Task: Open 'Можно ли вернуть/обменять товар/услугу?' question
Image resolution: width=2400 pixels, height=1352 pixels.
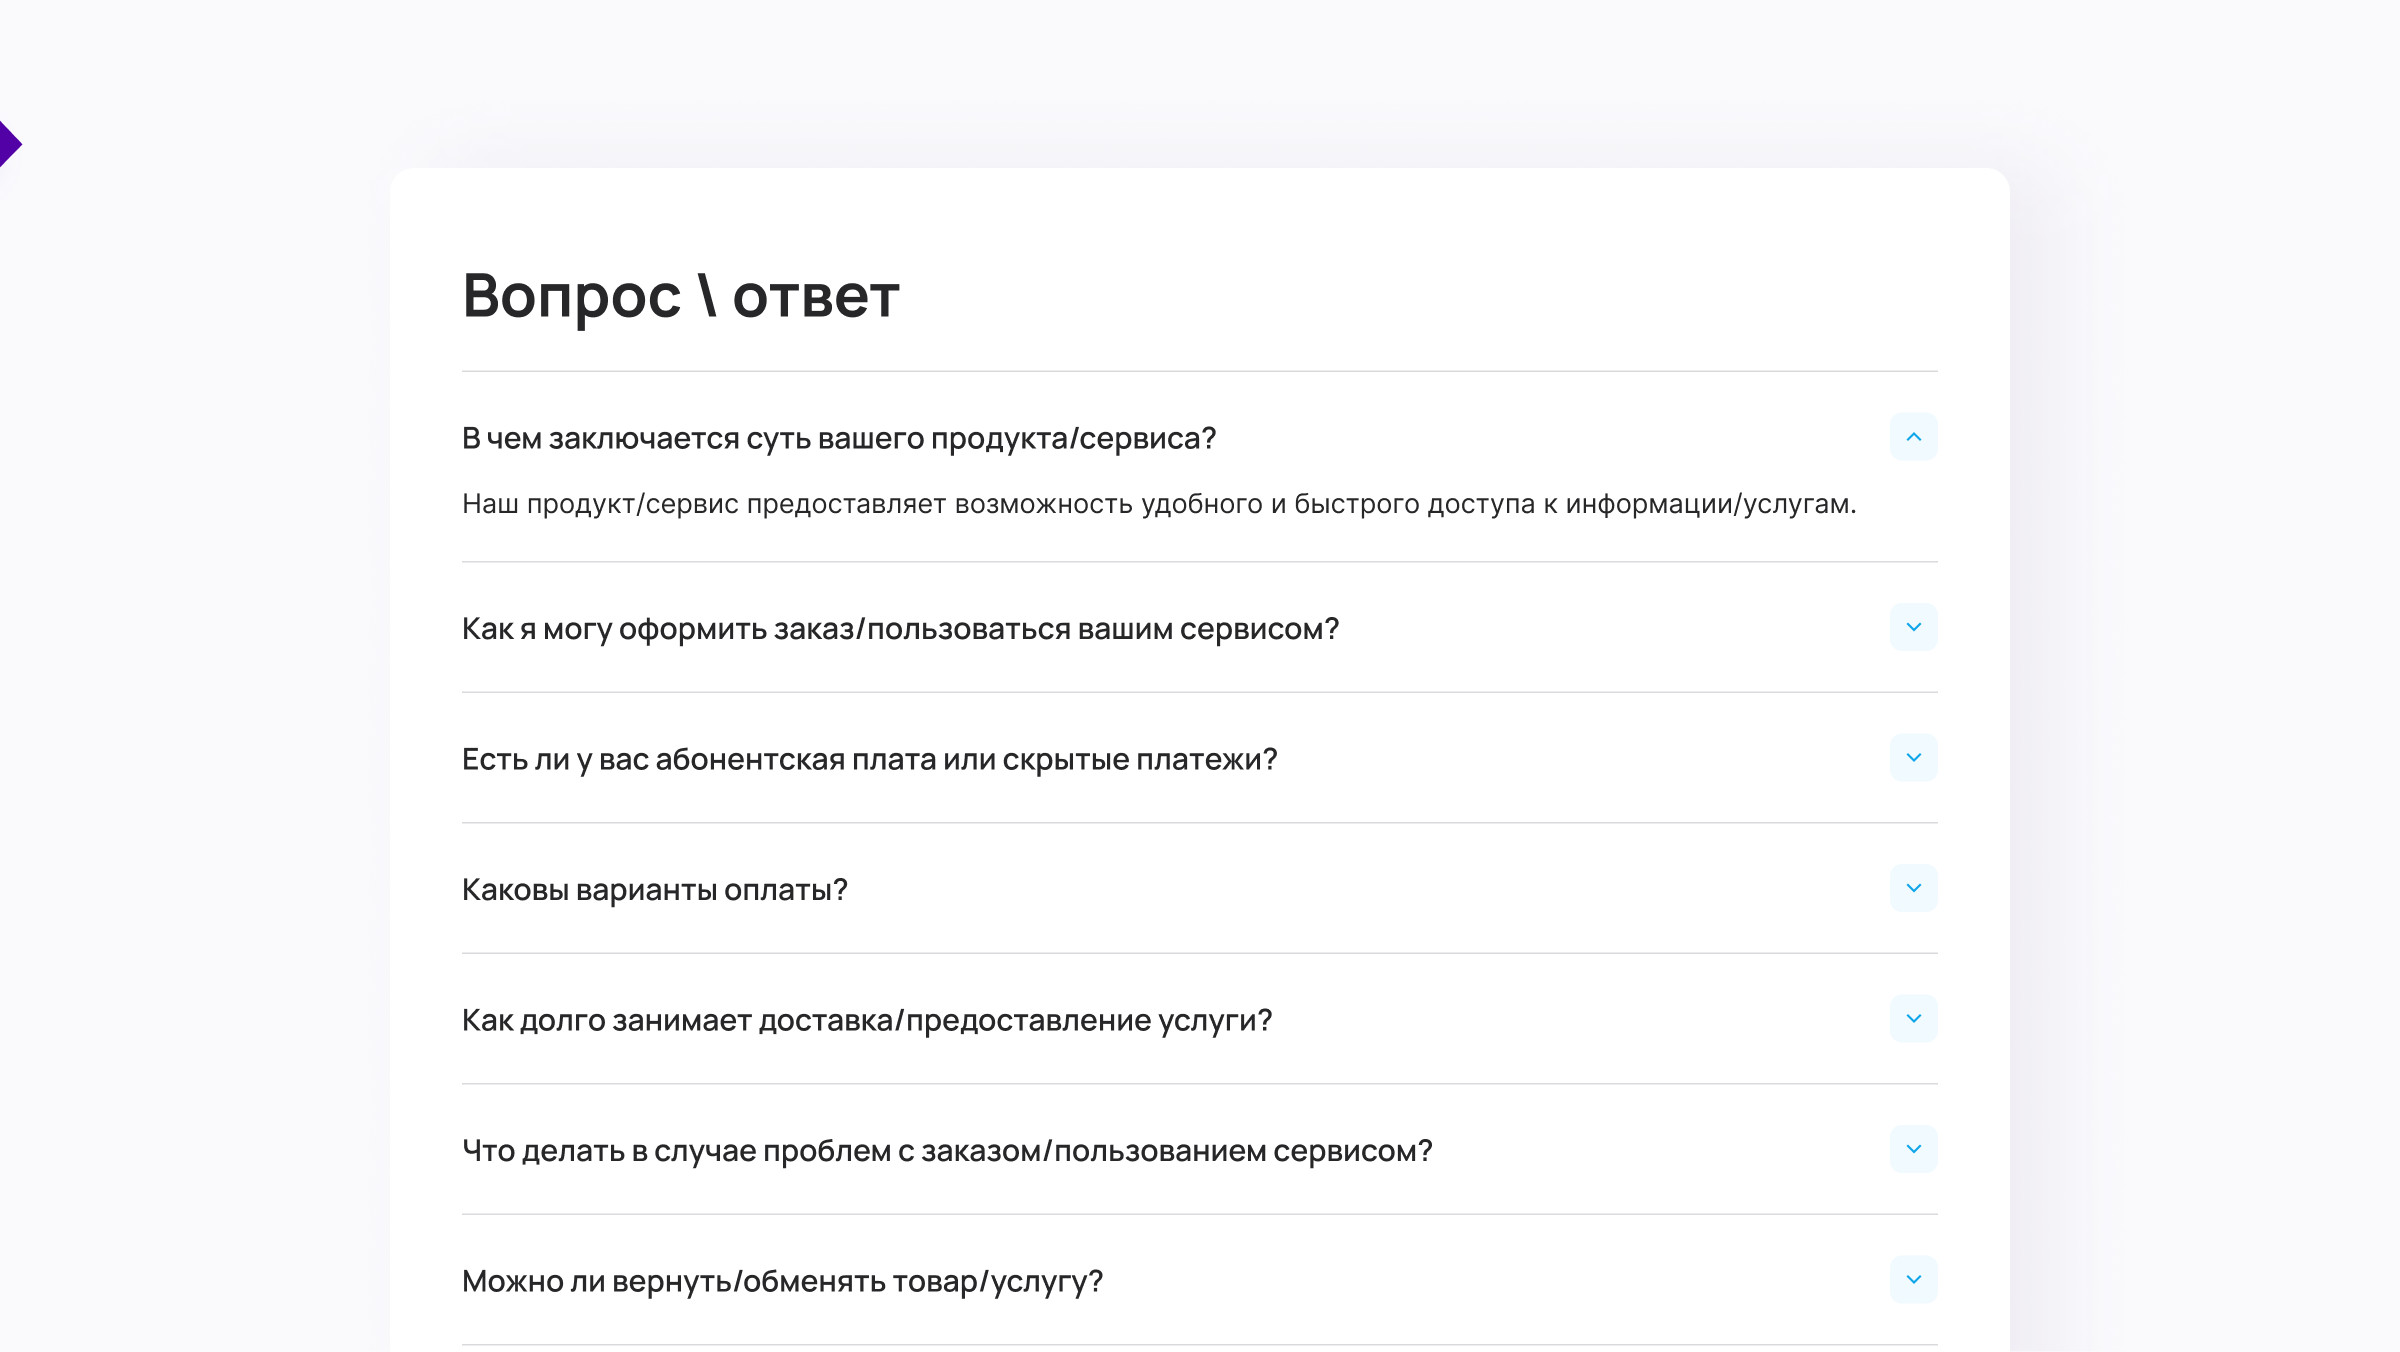Action: click(781, 1282)
